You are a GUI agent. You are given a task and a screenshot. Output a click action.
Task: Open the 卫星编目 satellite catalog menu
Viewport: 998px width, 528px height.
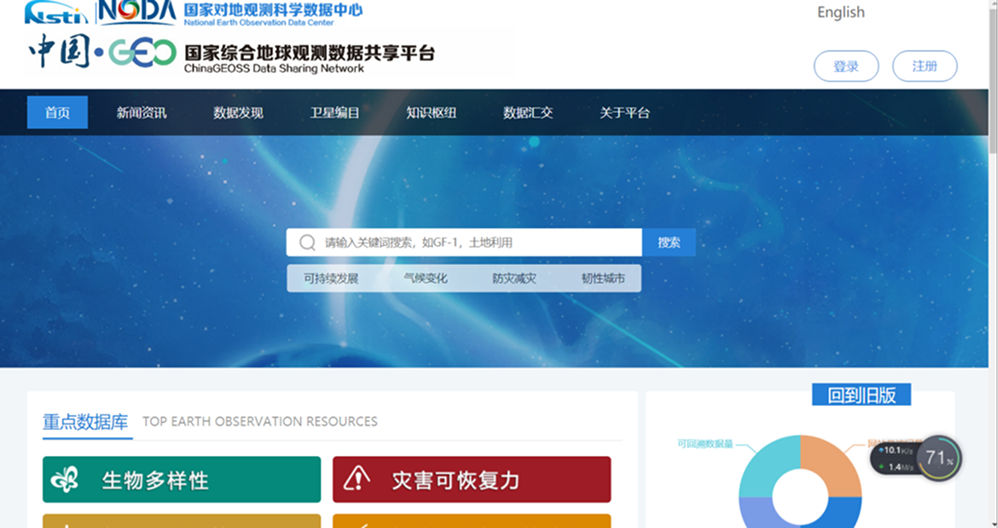(334, 113)
